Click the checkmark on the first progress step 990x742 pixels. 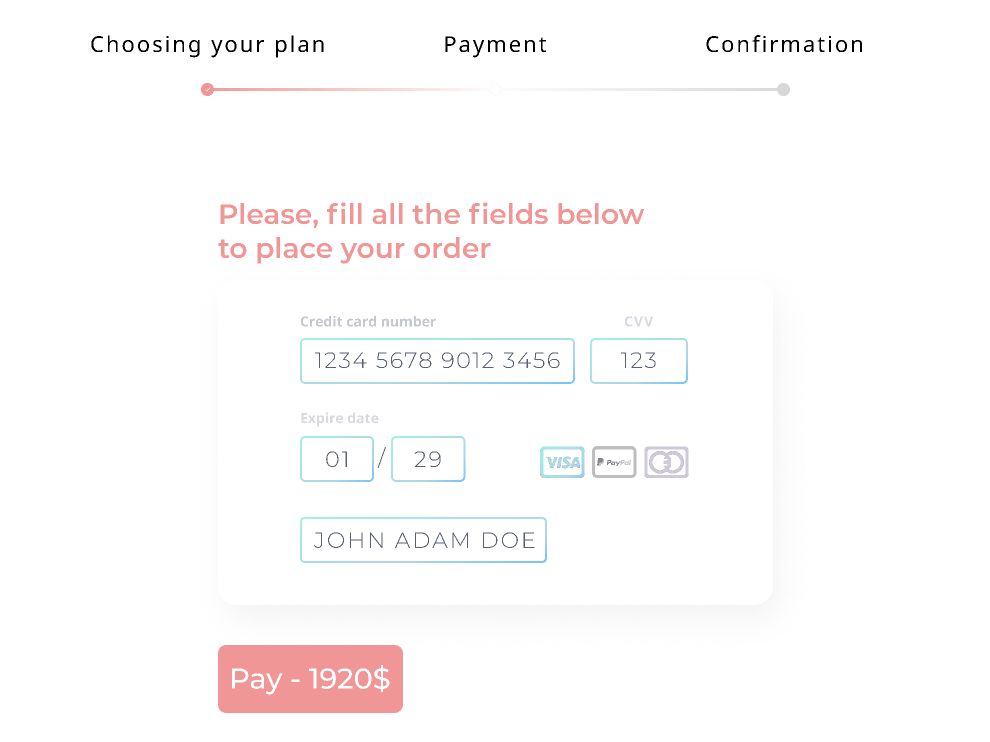[x=207, y=89]
